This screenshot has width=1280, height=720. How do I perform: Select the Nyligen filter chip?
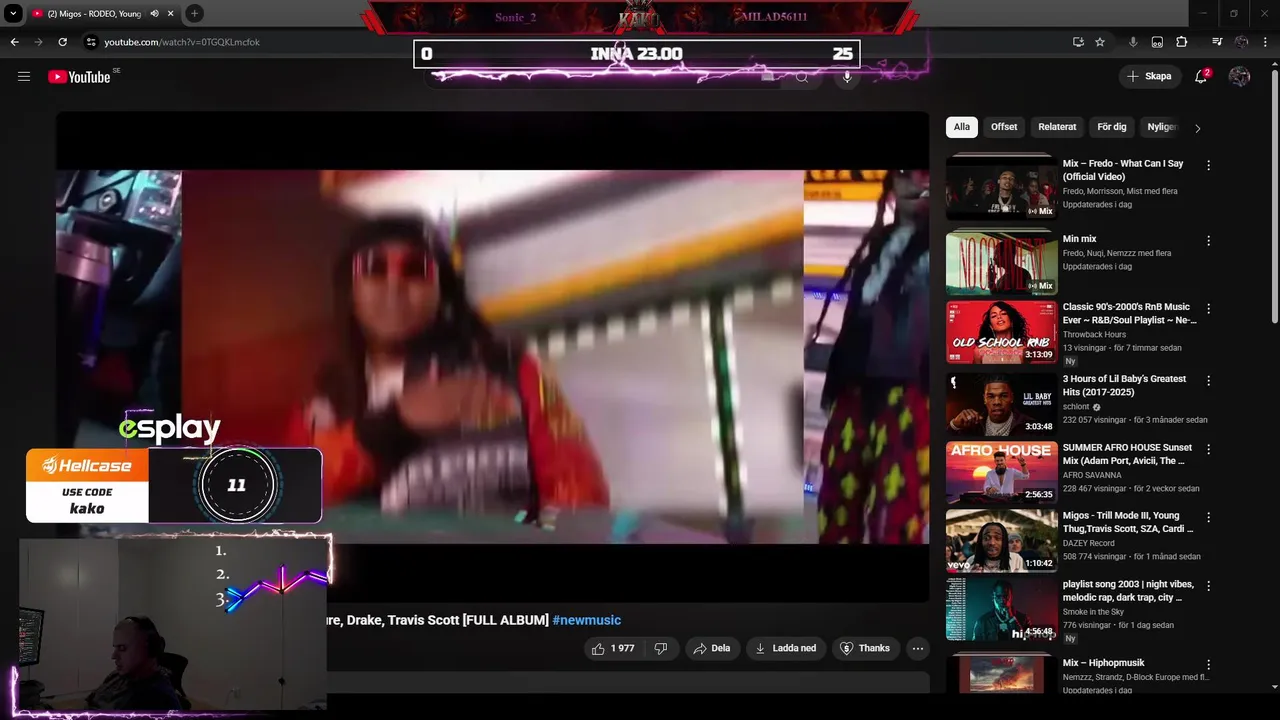click(x=1162, y=127)
